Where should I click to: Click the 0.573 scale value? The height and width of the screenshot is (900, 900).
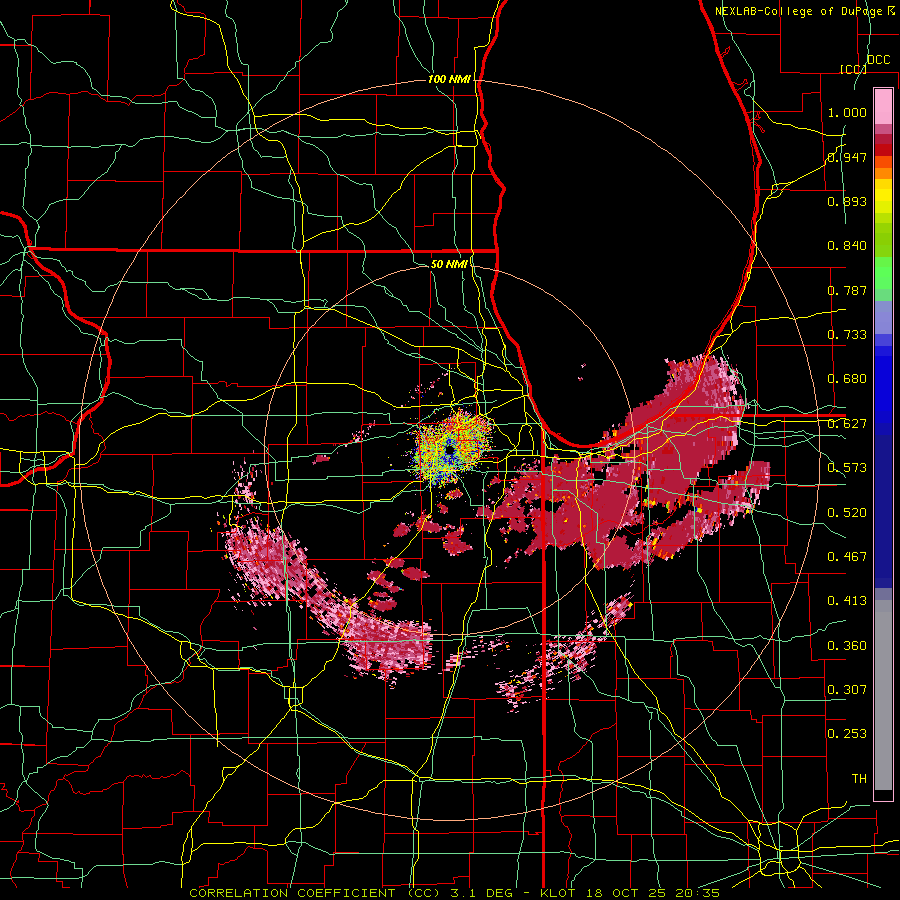coord(847,468)
